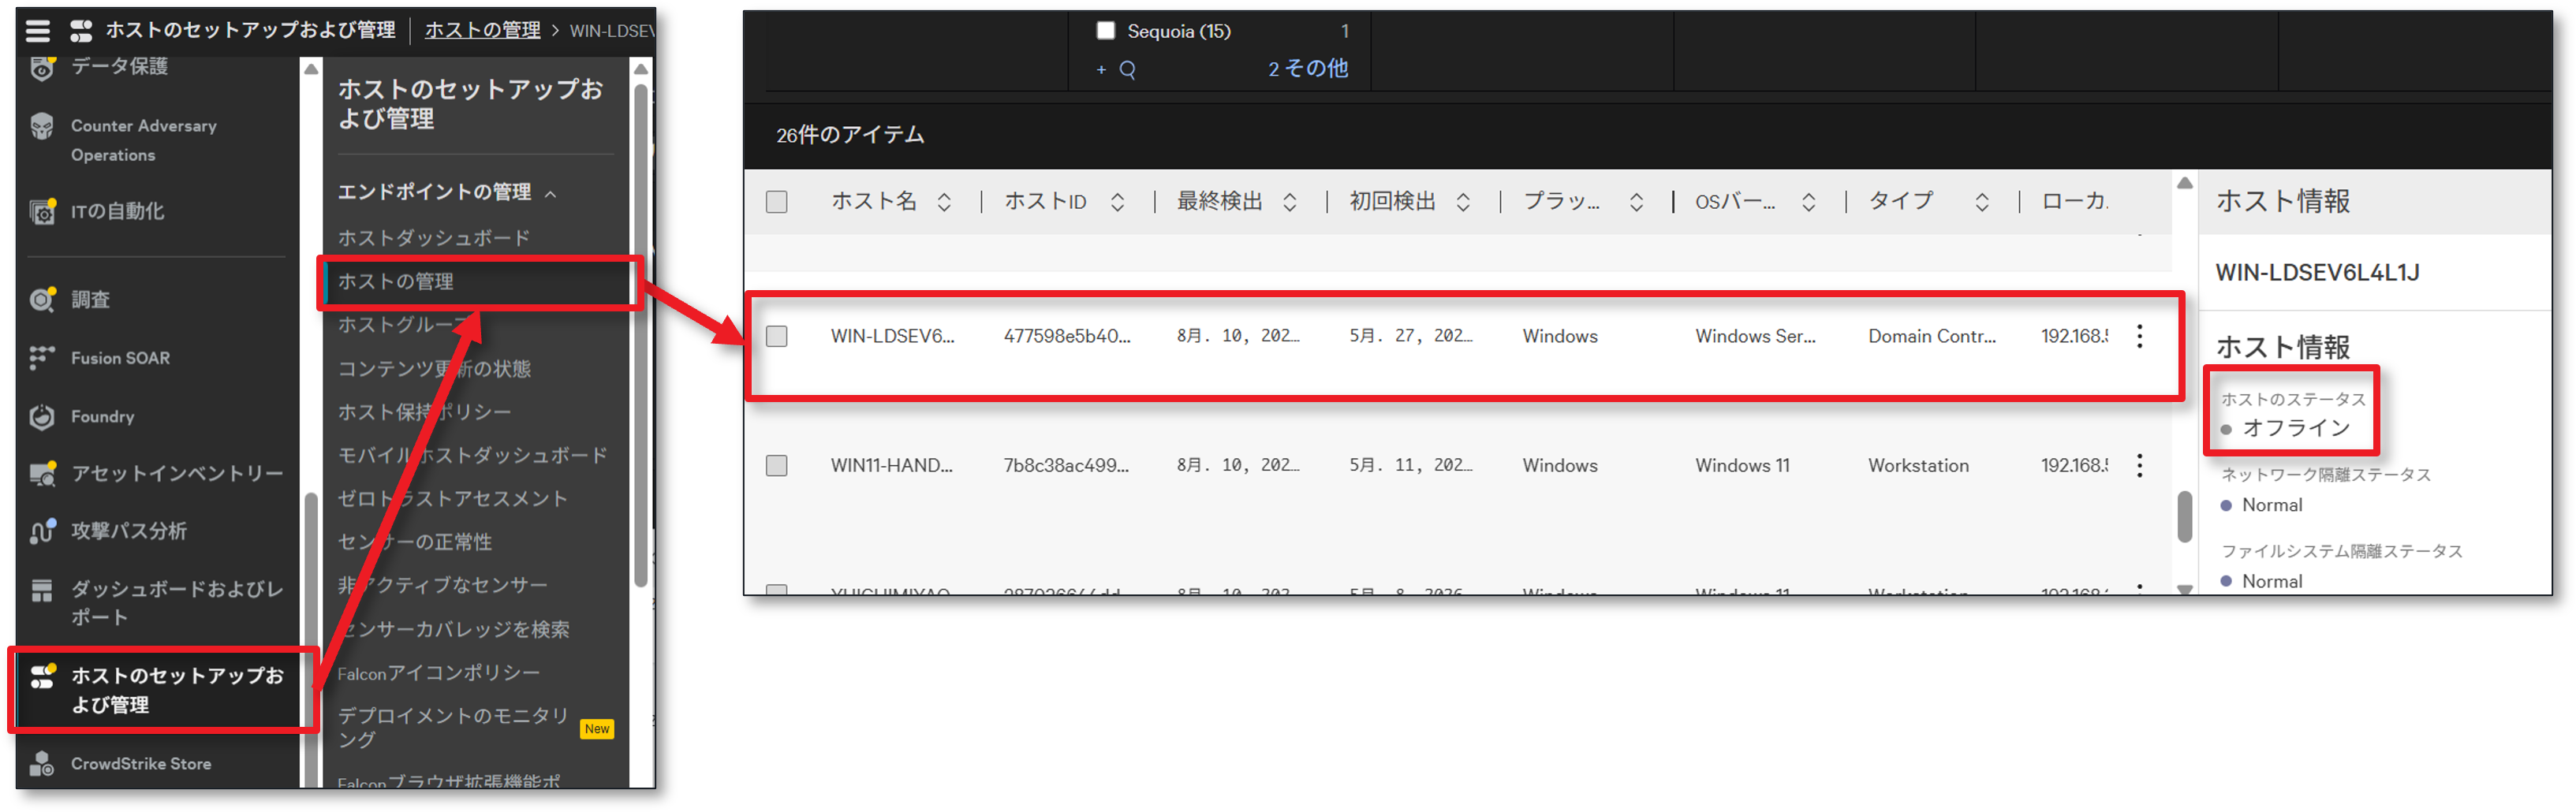Click the scroll-up arrow of host table
This screenshot has width=2576, height=812.
point(2185,183)
